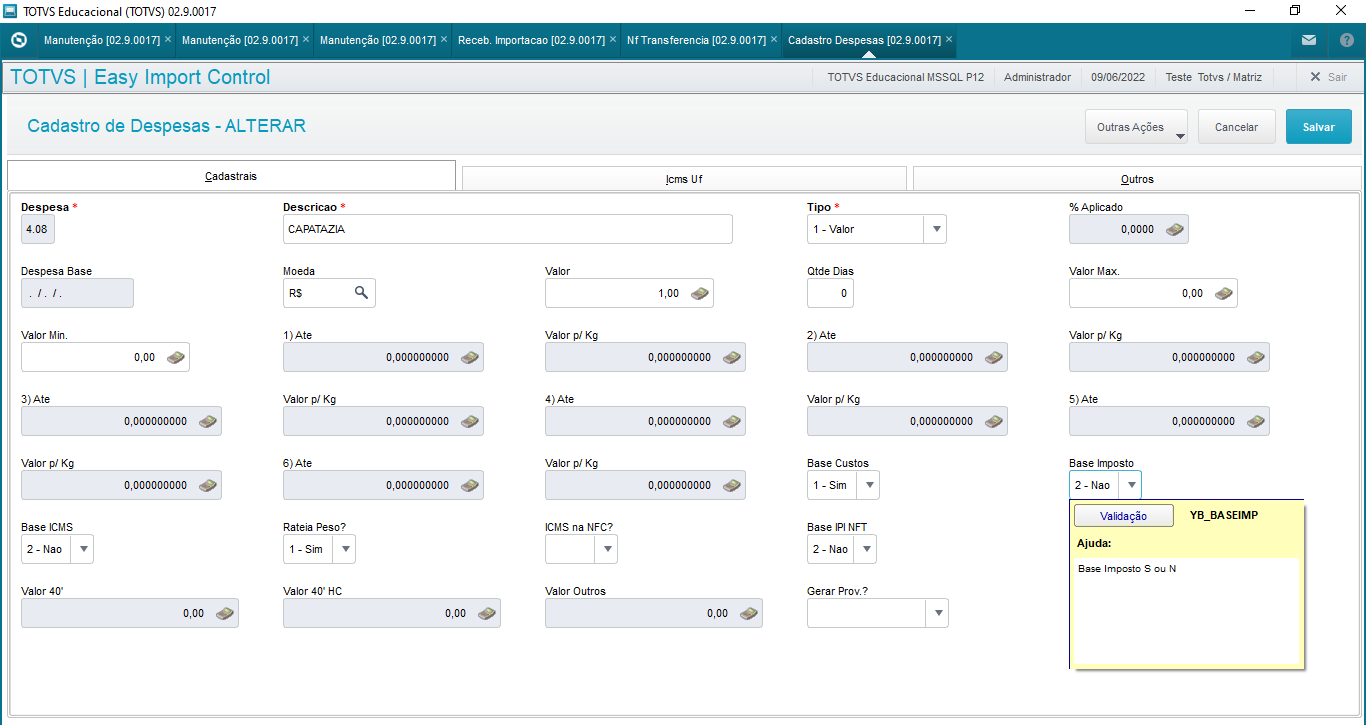
Task: Close the Nf Transferencia tab with its X
Action: tap(776, 40)
